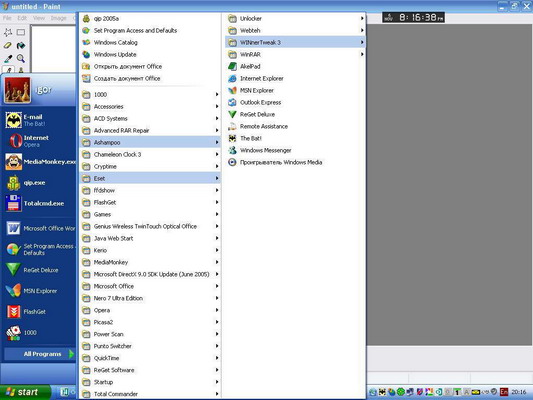This screenshot has width=533, height=400.
Task: Expand ACD Systems submenu
Action: (150, 118)
